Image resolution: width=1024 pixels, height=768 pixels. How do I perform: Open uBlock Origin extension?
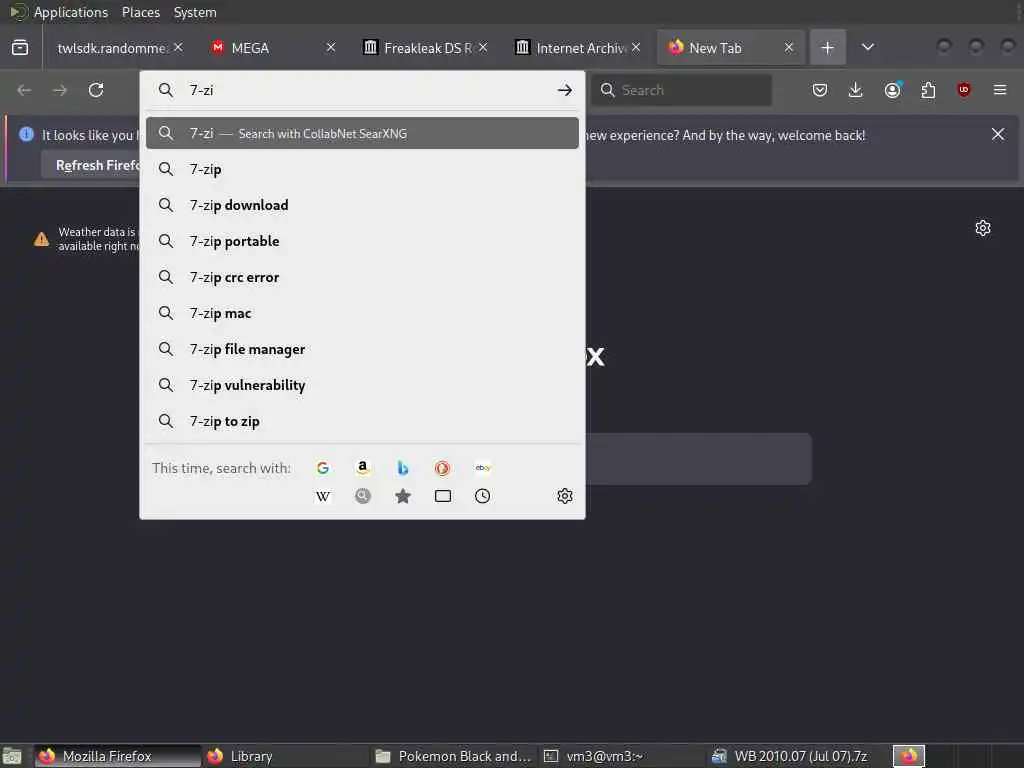(964, 90)
